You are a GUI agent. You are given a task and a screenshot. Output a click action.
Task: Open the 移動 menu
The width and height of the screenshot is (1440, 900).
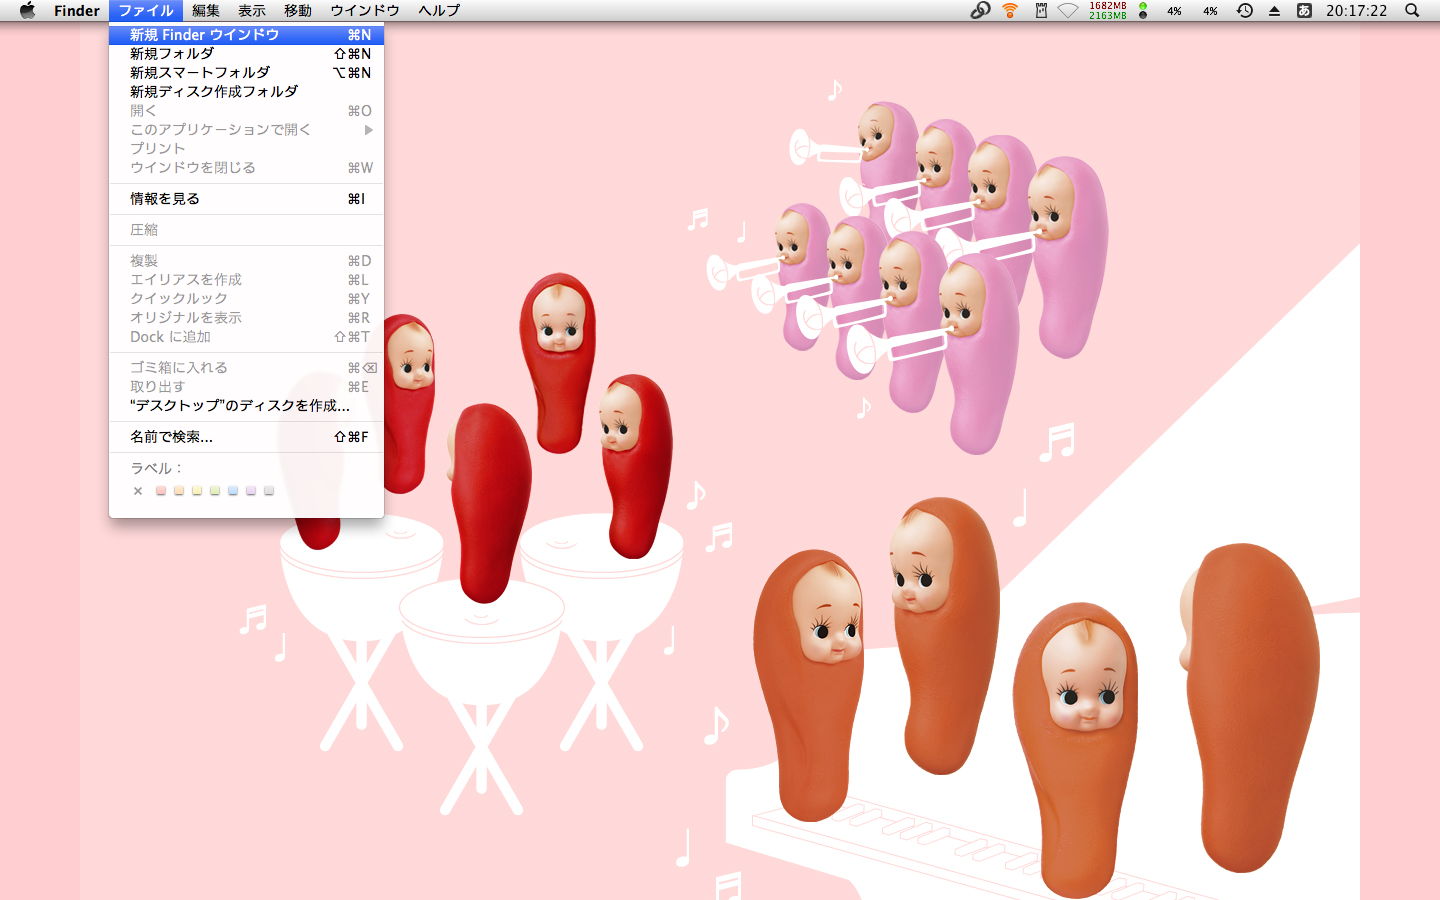(x=298, y=10)
